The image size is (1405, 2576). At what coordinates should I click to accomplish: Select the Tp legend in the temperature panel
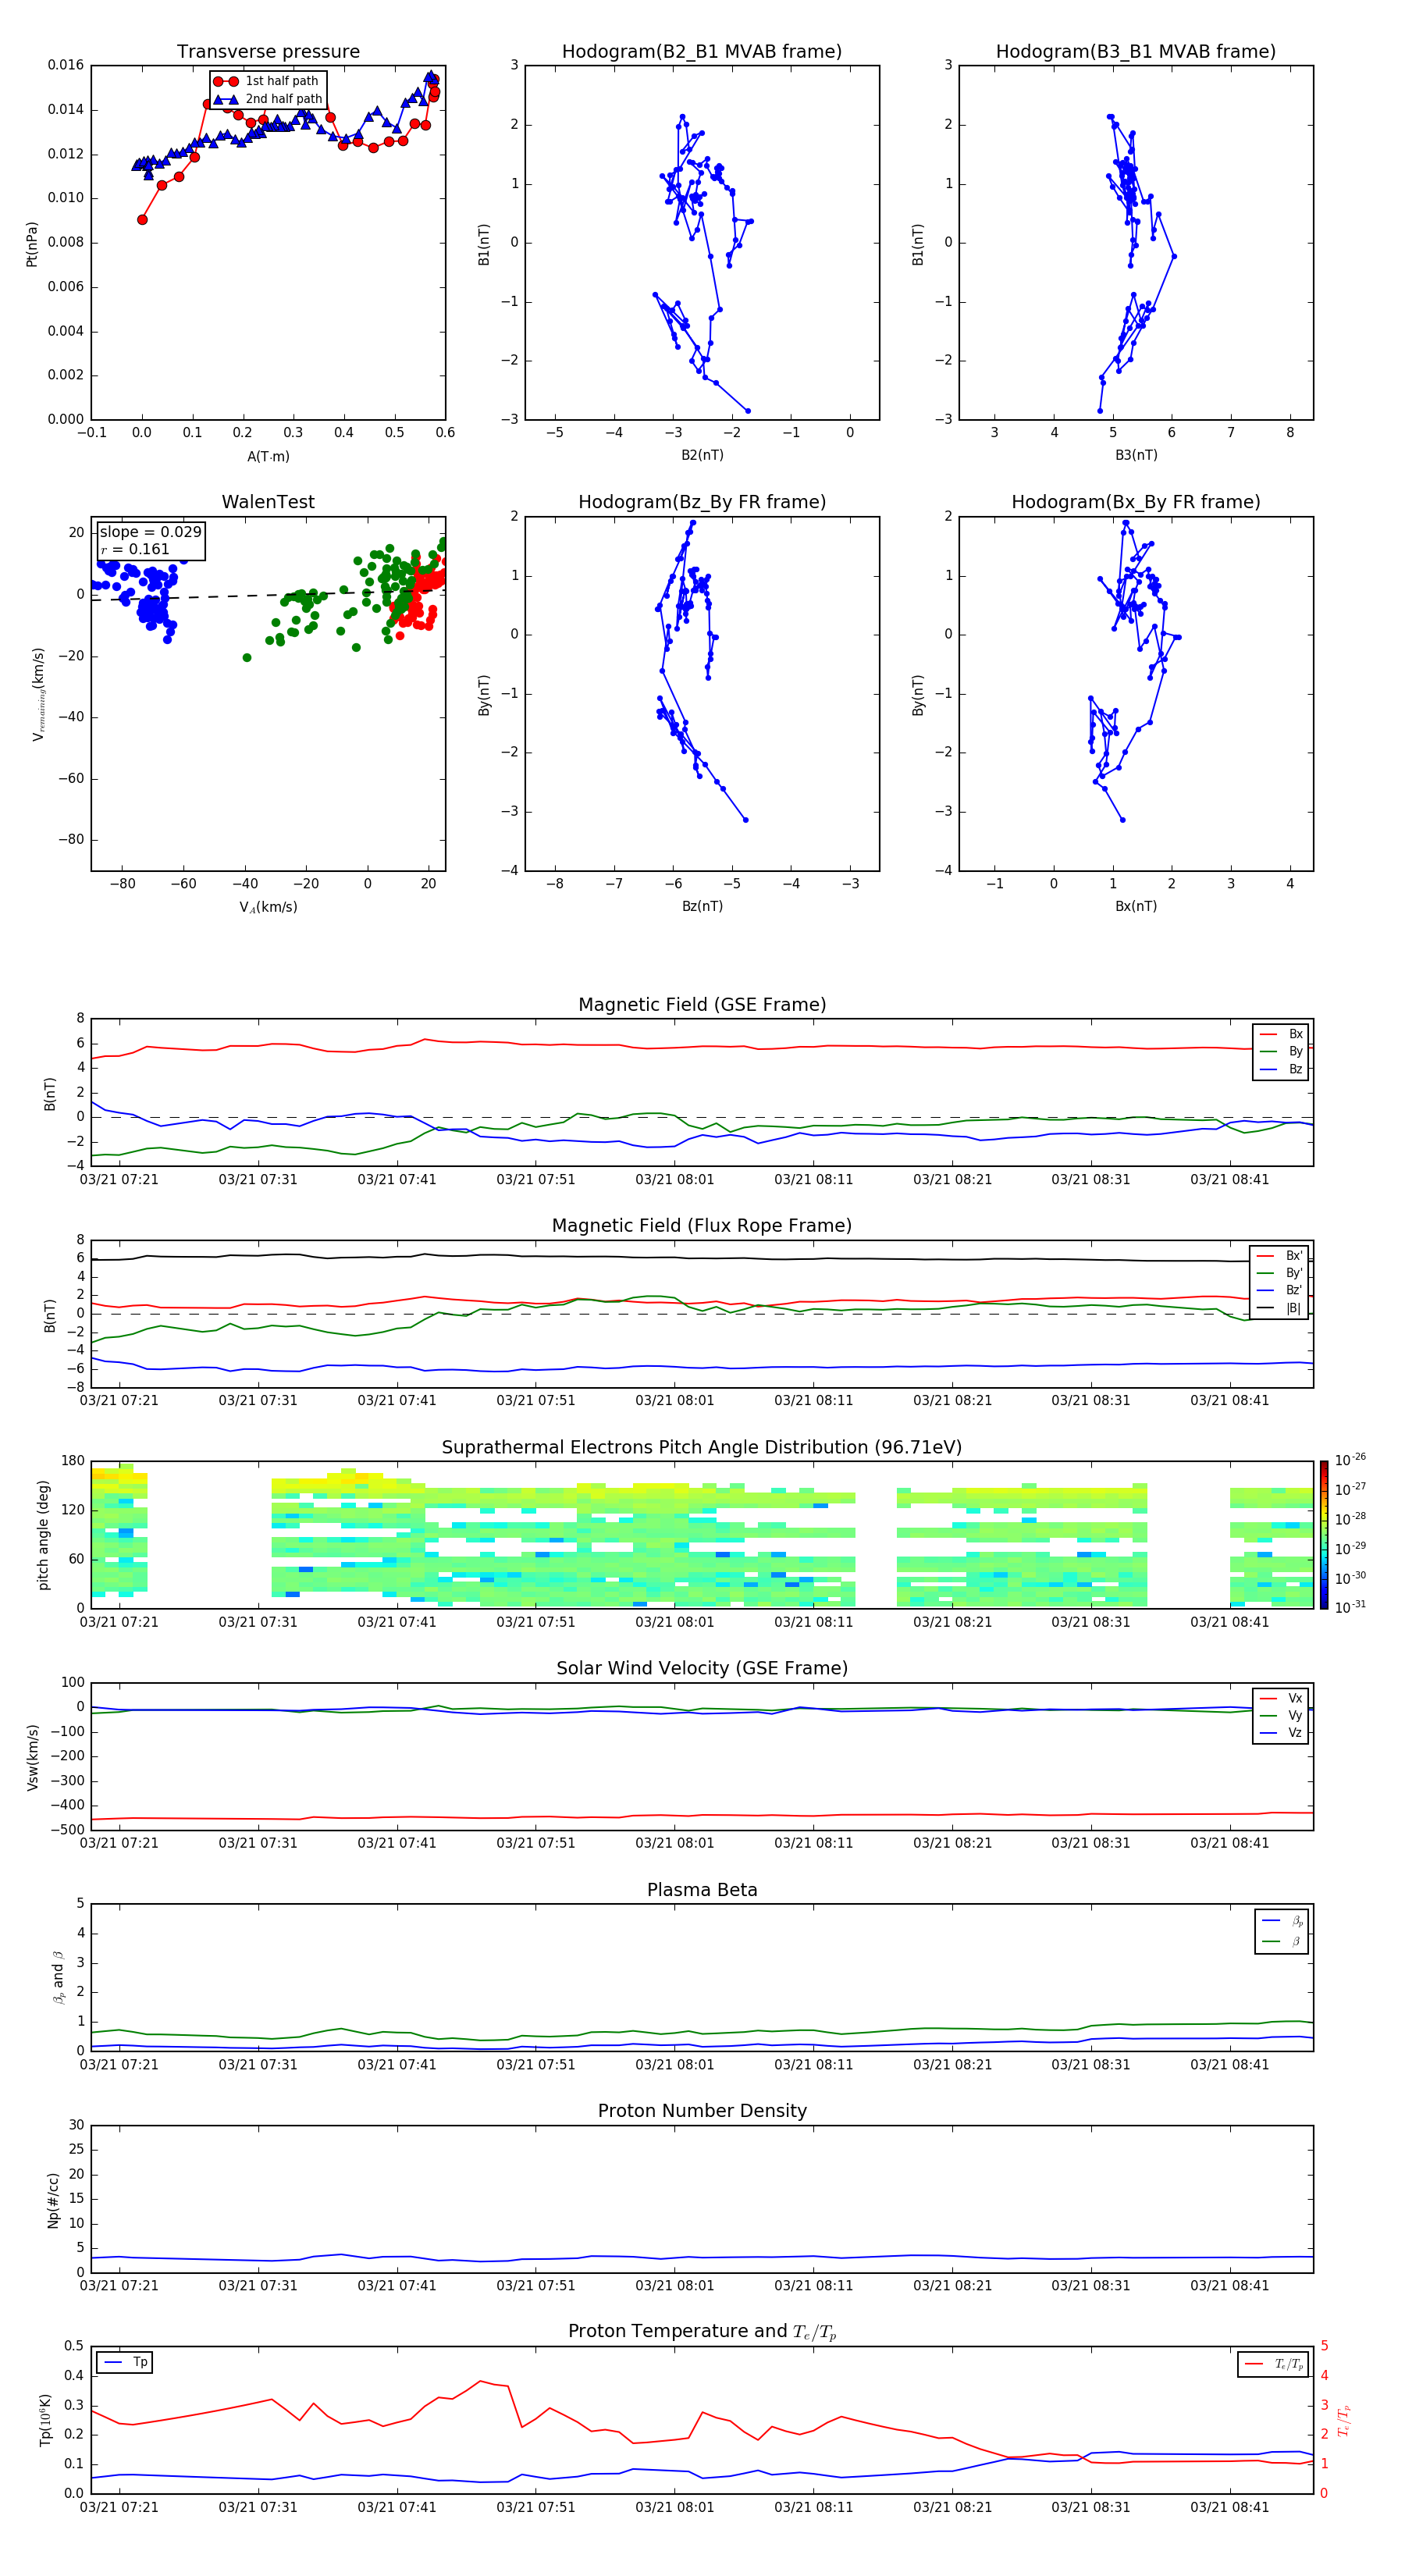click(125, 2363)
